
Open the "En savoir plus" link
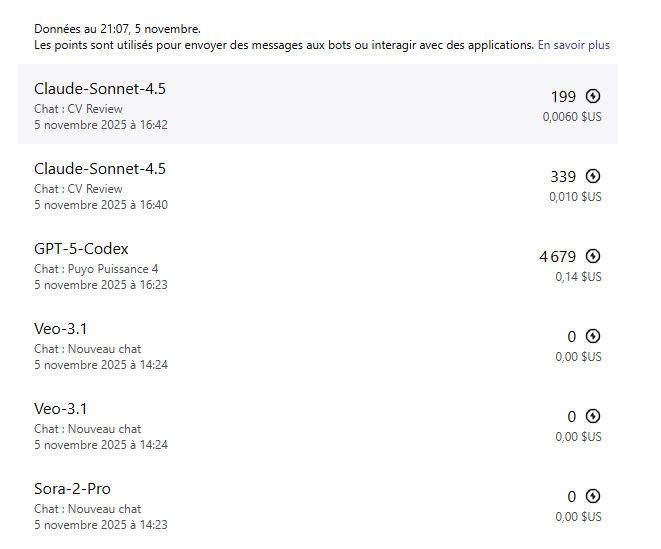573,45
